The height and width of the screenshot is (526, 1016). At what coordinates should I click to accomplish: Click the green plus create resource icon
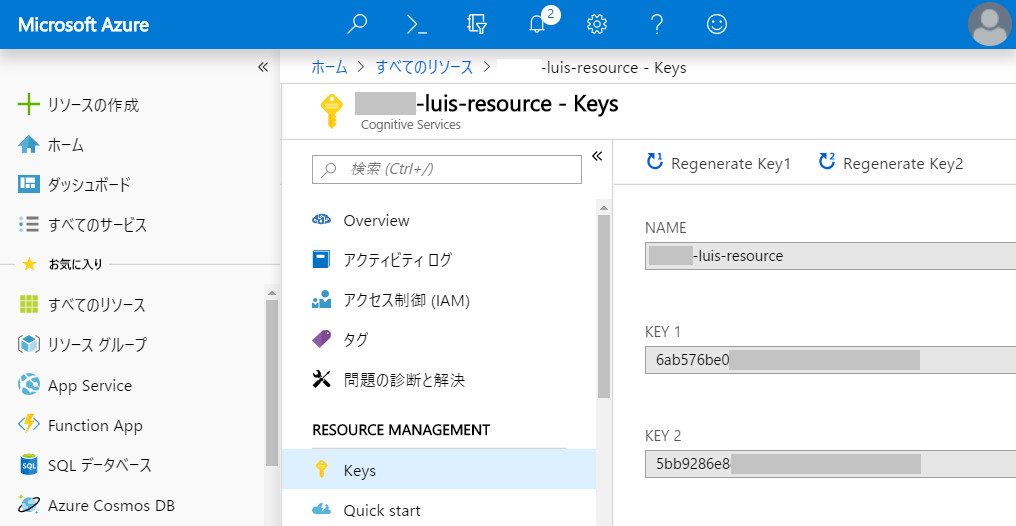tap(29, 104)
